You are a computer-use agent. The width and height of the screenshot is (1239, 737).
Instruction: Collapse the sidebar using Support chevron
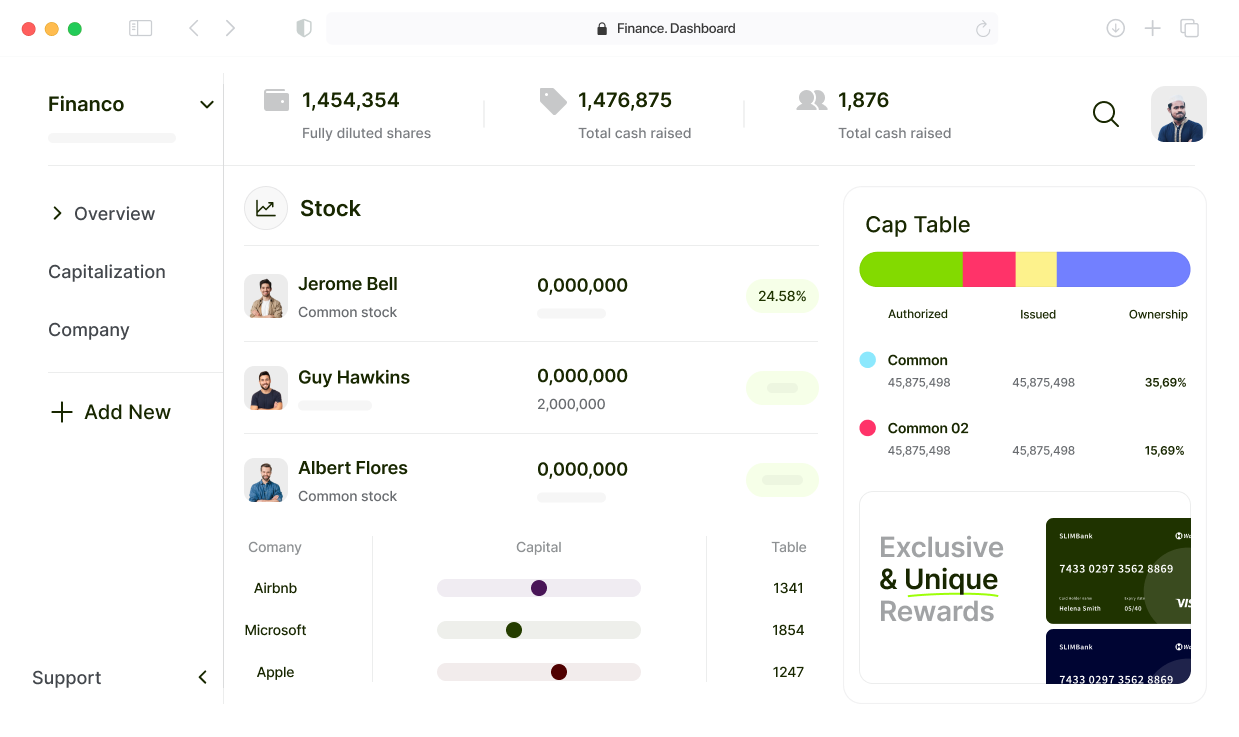[203, 678]
